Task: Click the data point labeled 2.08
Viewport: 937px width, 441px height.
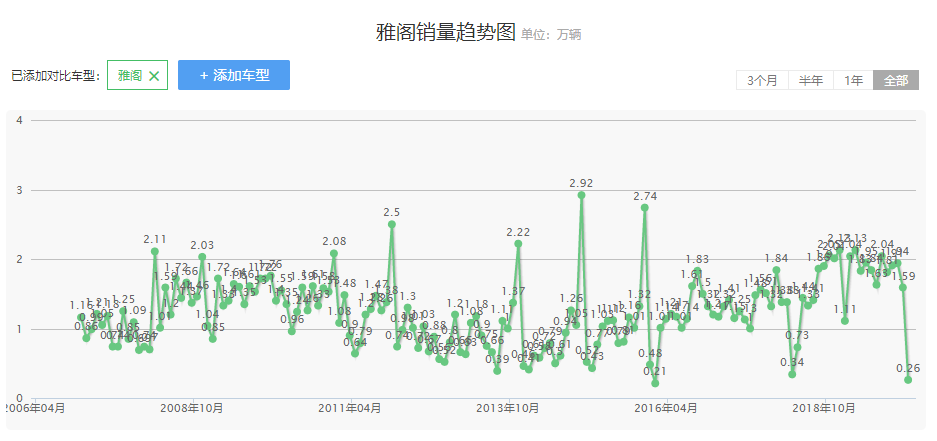Action: click(x=334, y=254)
